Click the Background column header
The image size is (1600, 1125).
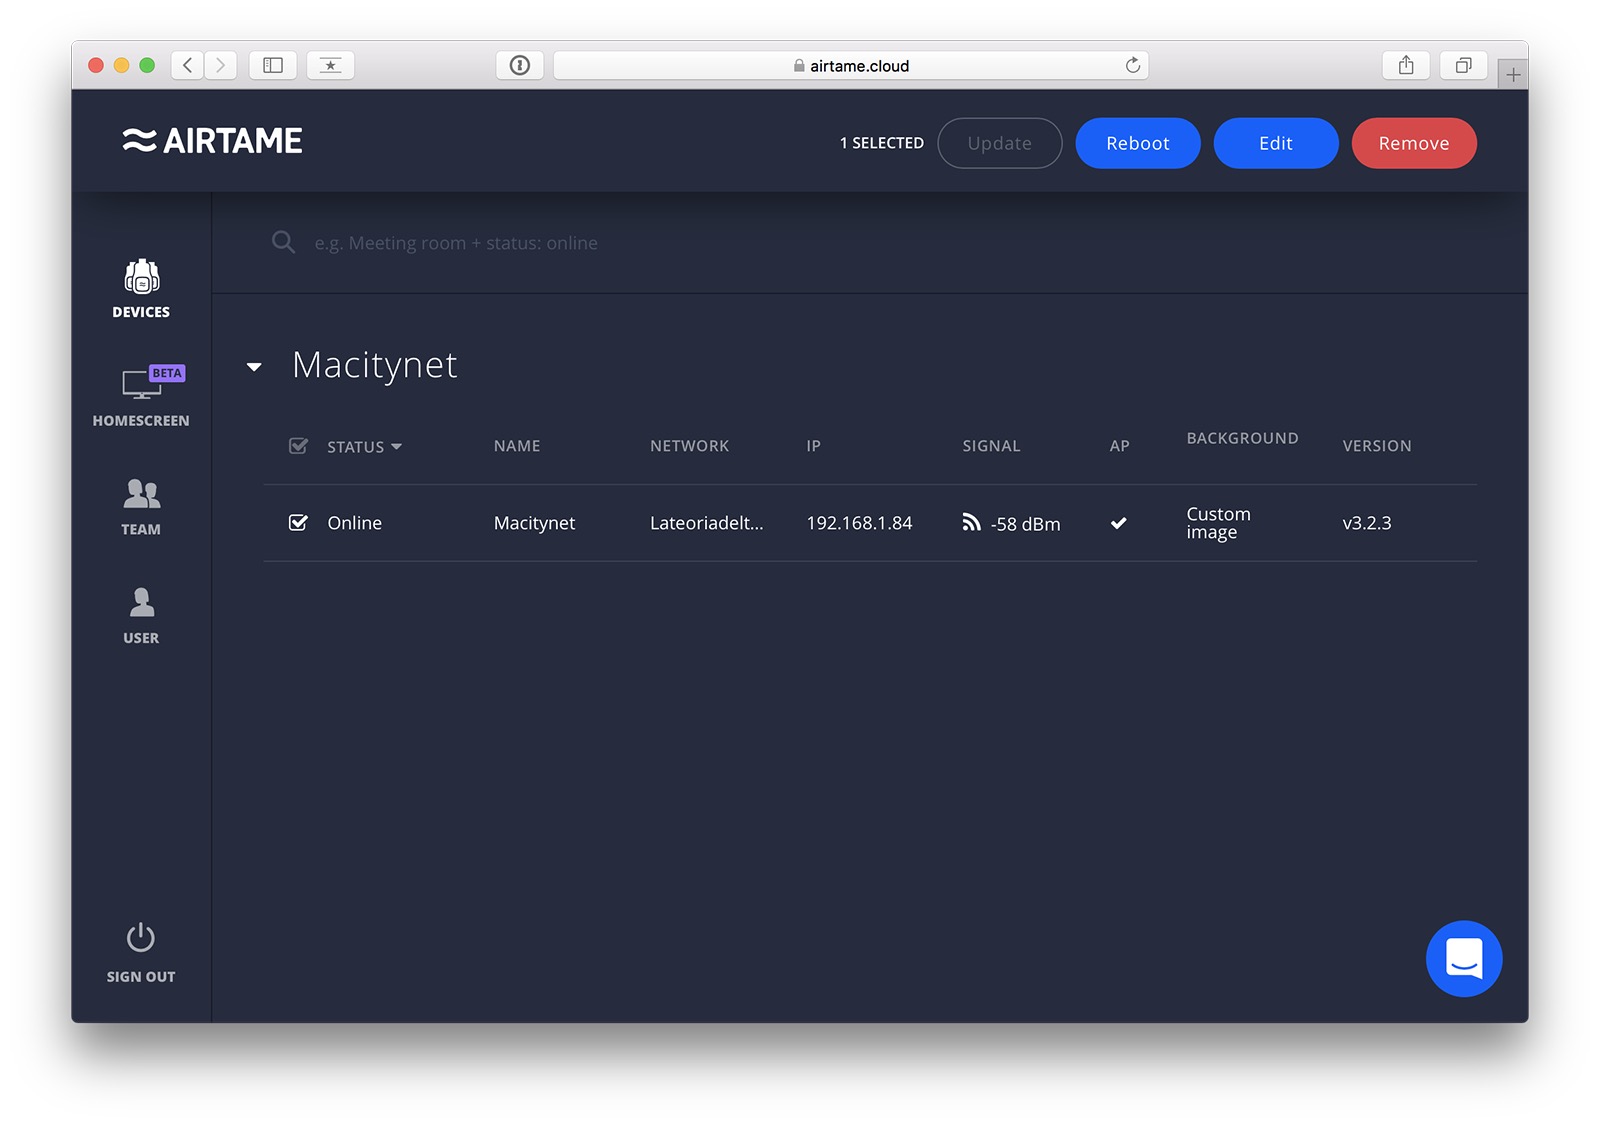click(1243, 438)
